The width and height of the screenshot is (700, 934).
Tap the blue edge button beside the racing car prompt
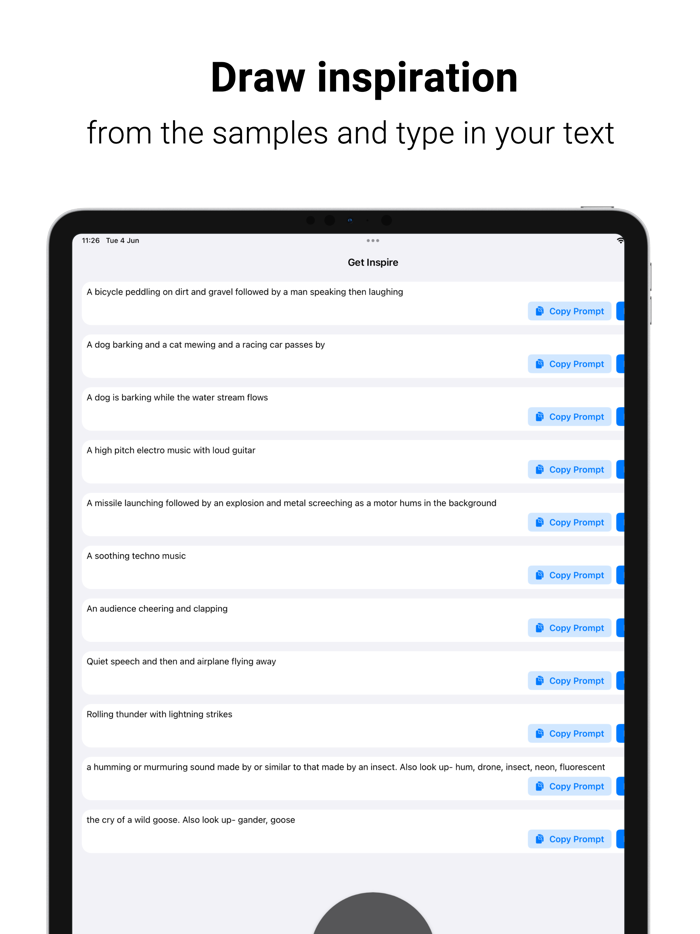619,364
